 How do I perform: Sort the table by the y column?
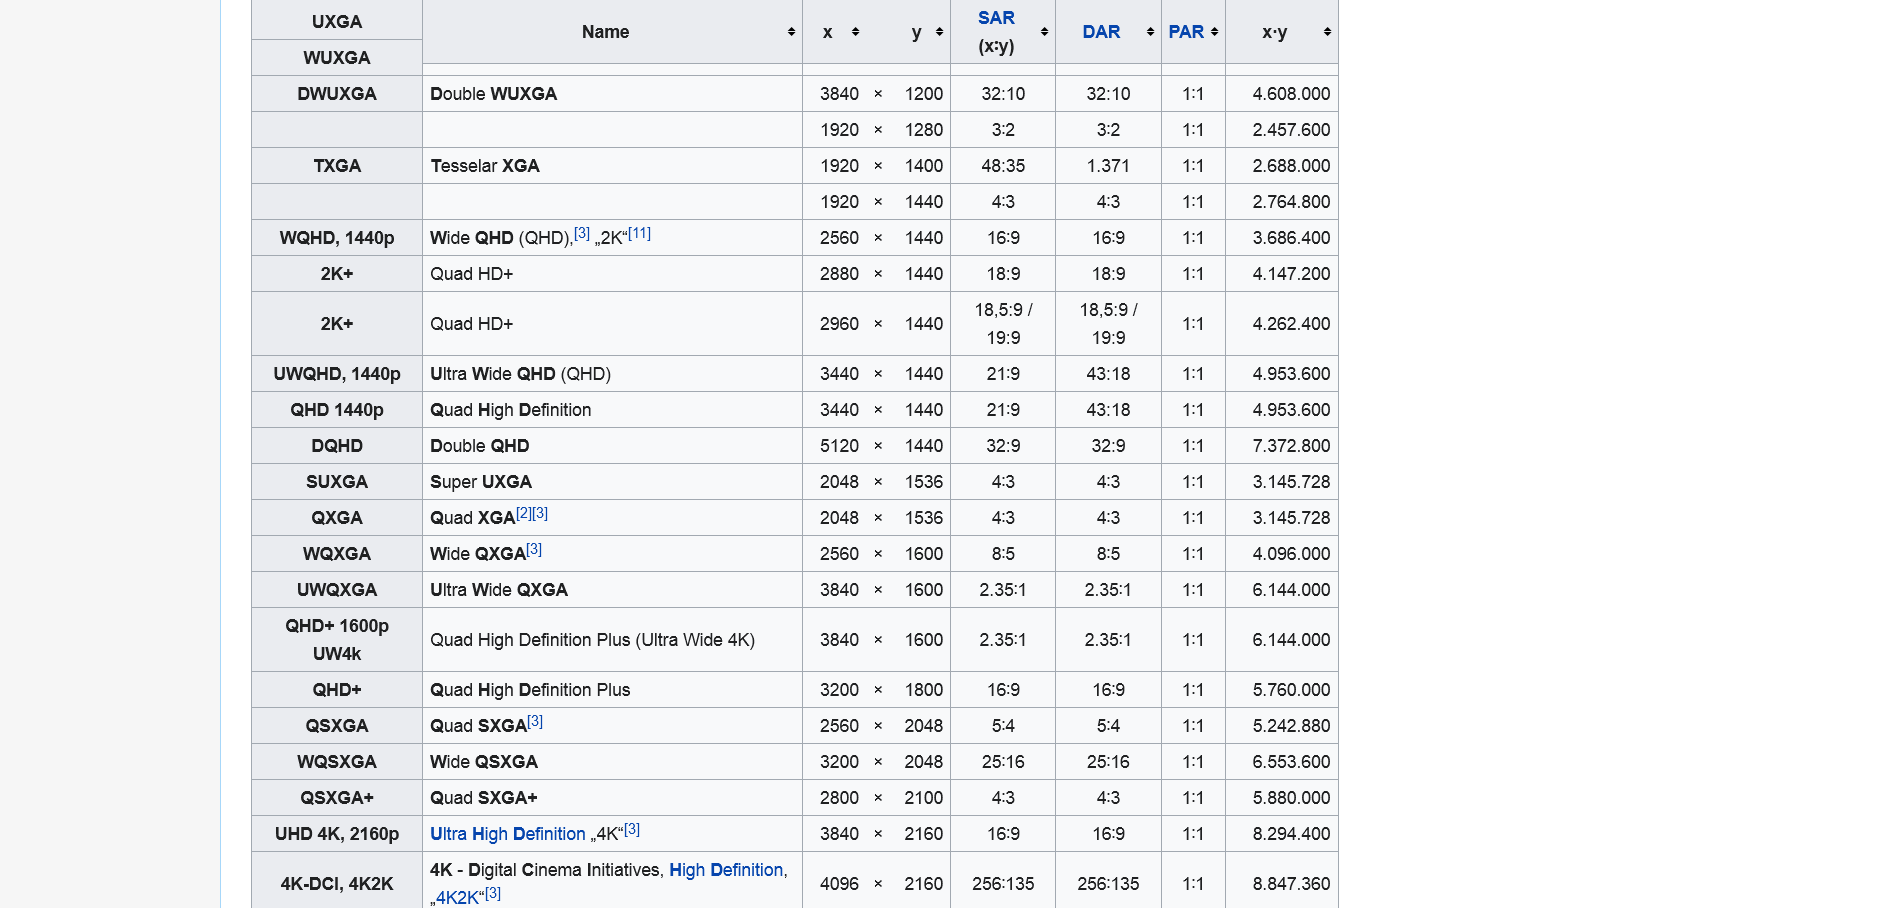pyautogui.click(x=940, y=31)
